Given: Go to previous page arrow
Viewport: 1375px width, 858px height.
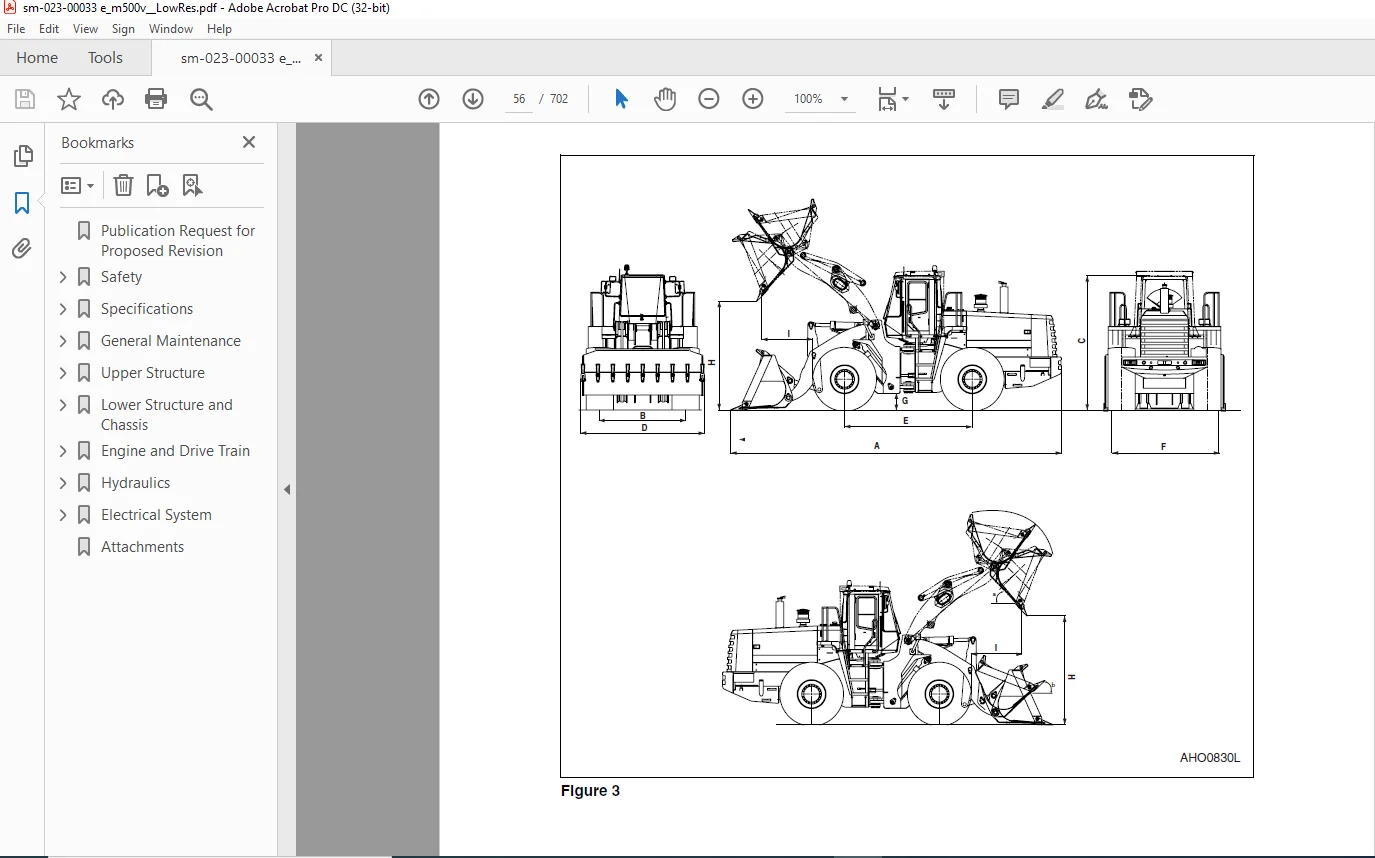Looking at the screenshot, I should (429, 99).
